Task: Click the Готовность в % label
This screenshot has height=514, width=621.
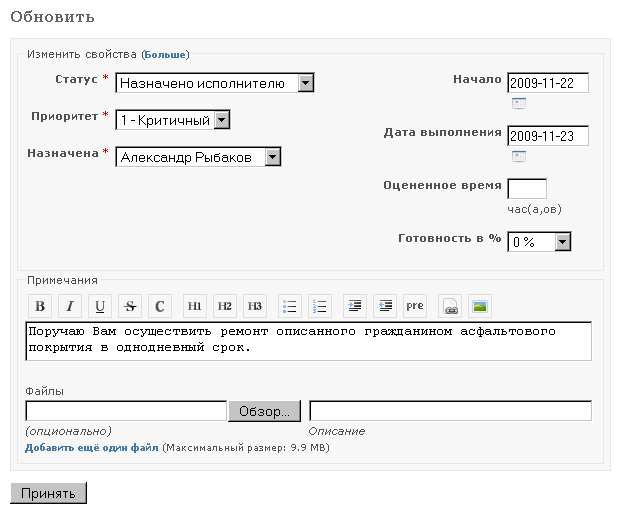Action: (x=450, y=238)
